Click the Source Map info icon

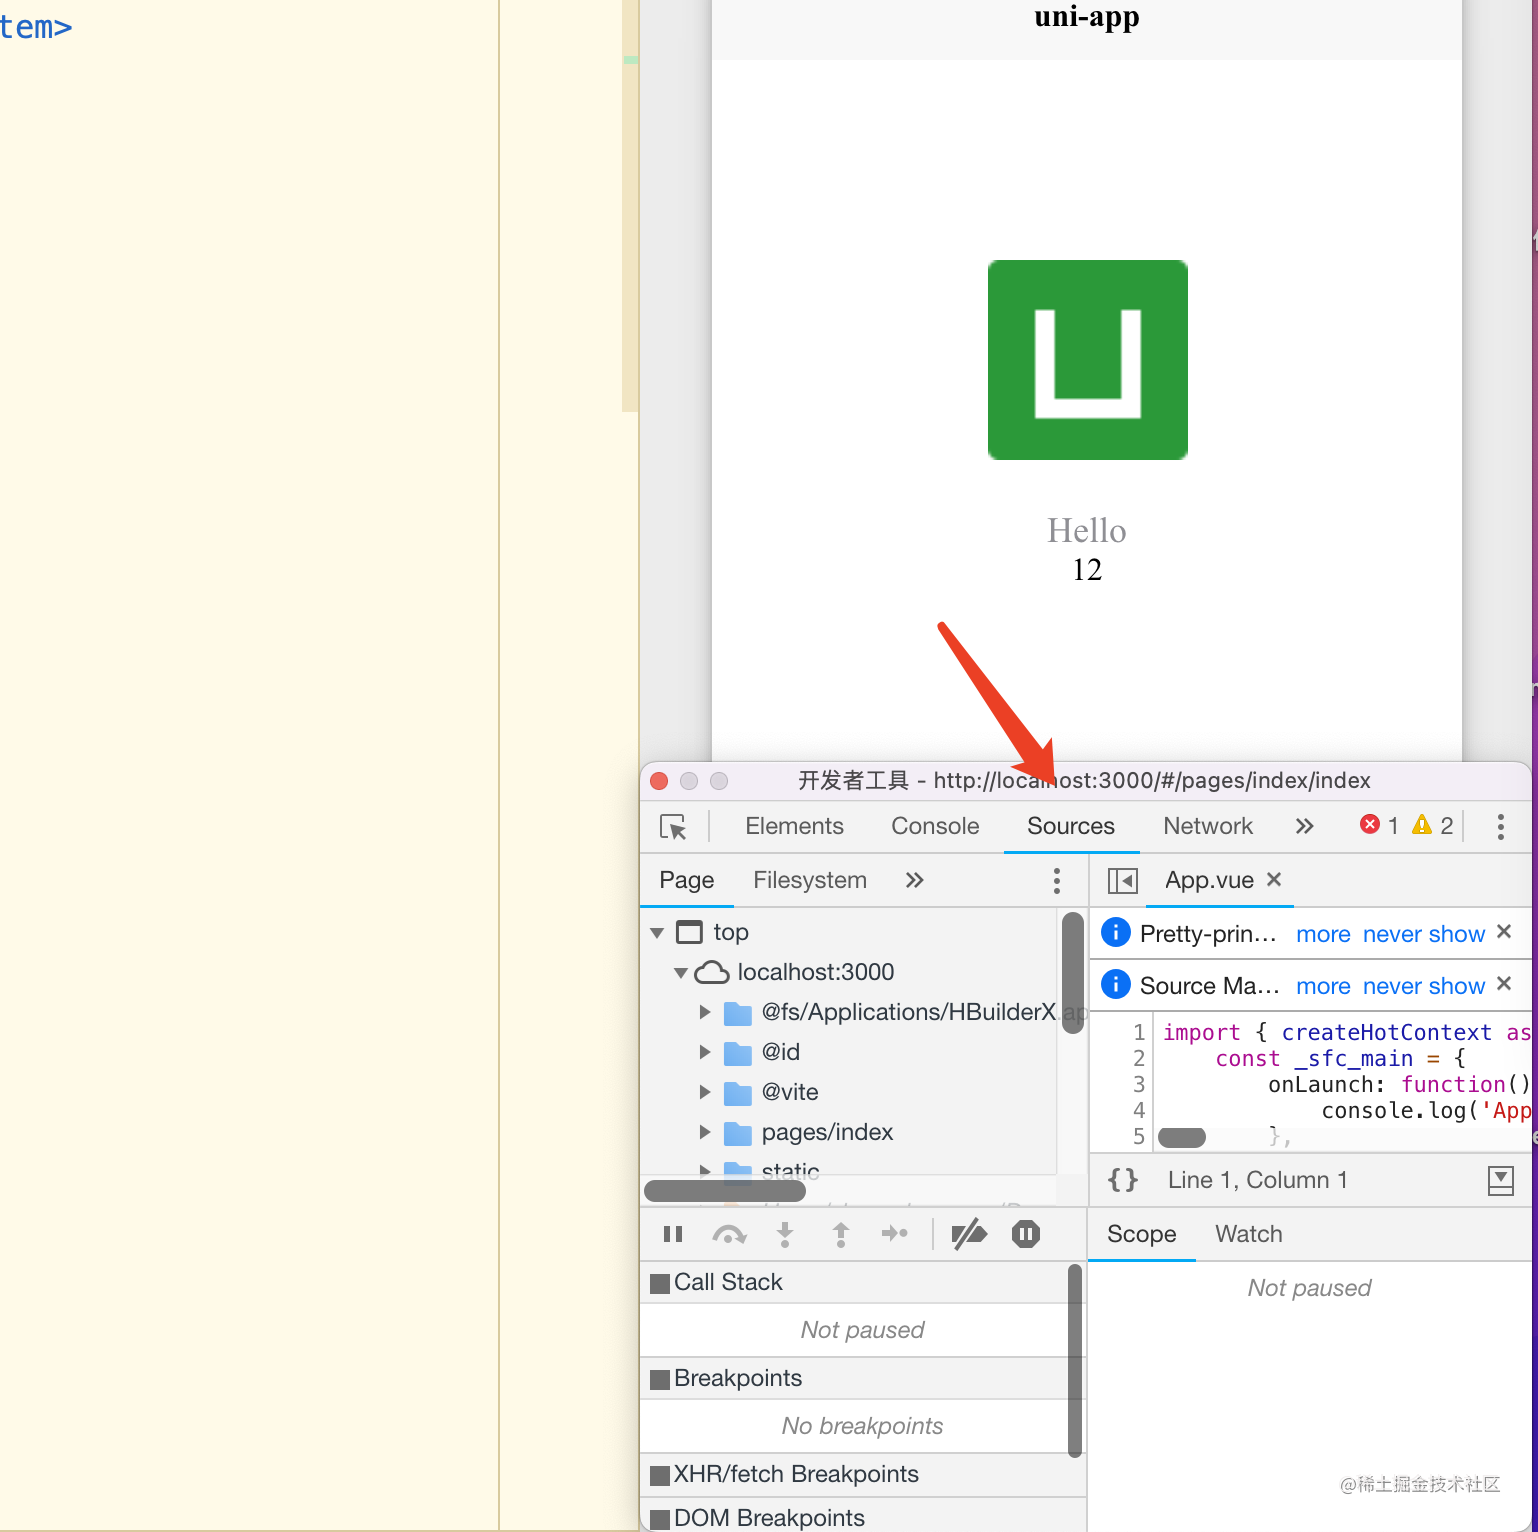(1115, 985)
